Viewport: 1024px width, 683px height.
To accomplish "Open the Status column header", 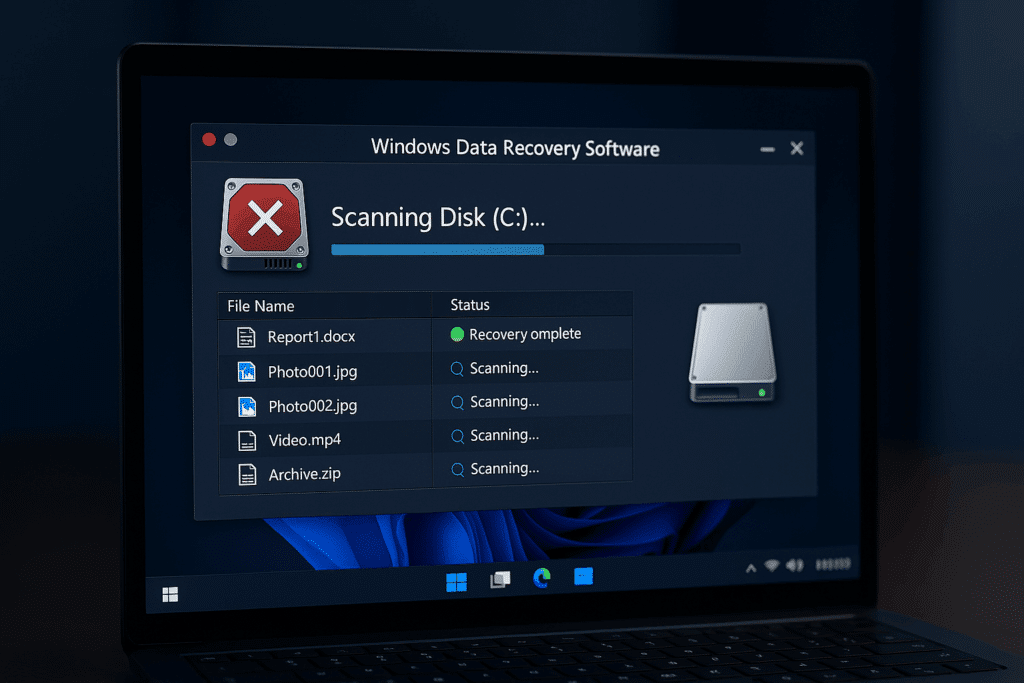I will pyautogui.click(x=470, y=304).
